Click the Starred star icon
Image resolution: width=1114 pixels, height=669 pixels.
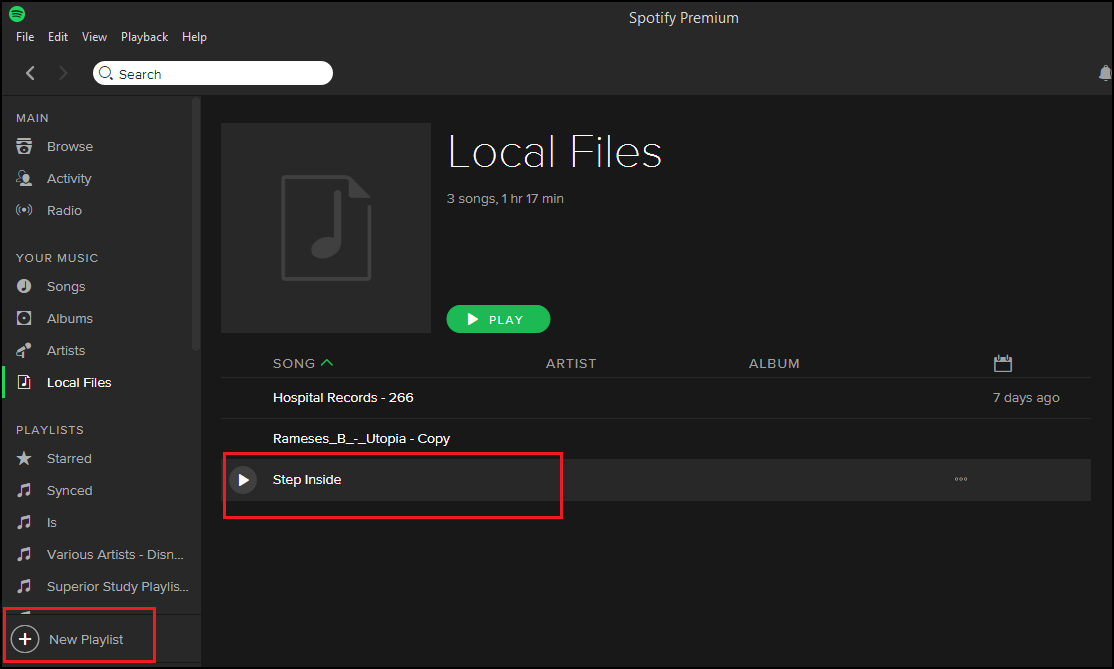click(24, 458)
